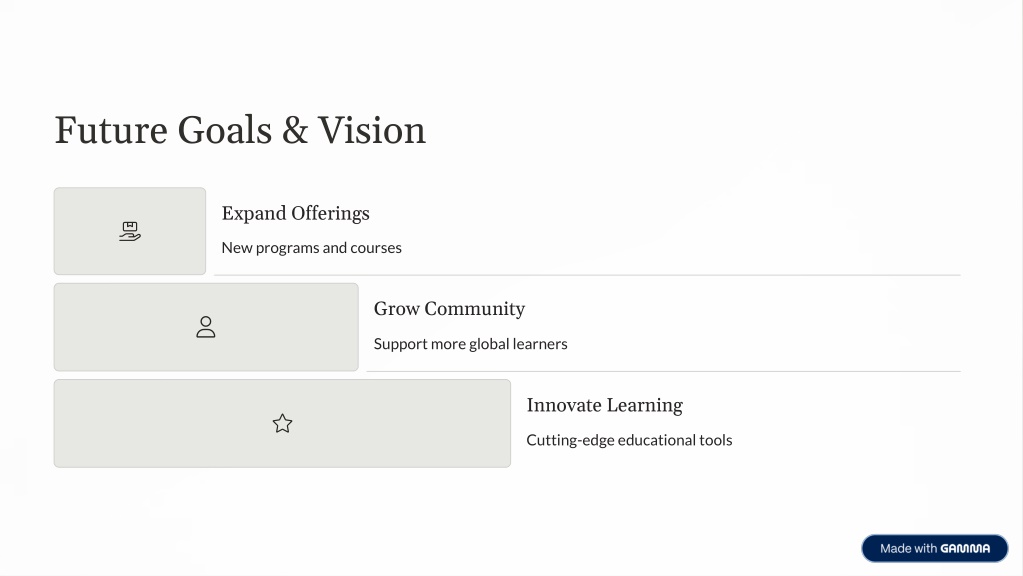1023x576 pixels.
Task: Click the star icon beside Innovate Learning
Action: click(282, 423)
